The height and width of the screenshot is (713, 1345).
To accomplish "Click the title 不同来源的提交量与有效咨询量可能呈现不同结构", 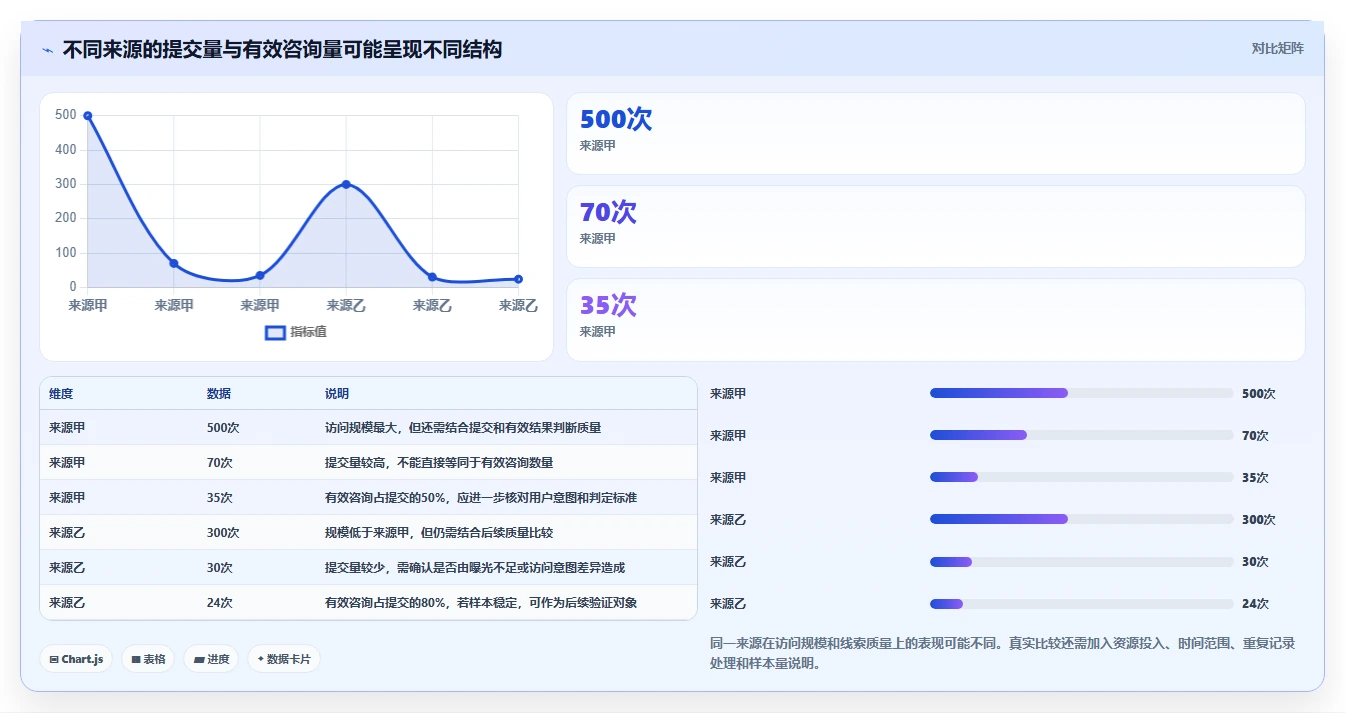I will (x=282, y=49).
